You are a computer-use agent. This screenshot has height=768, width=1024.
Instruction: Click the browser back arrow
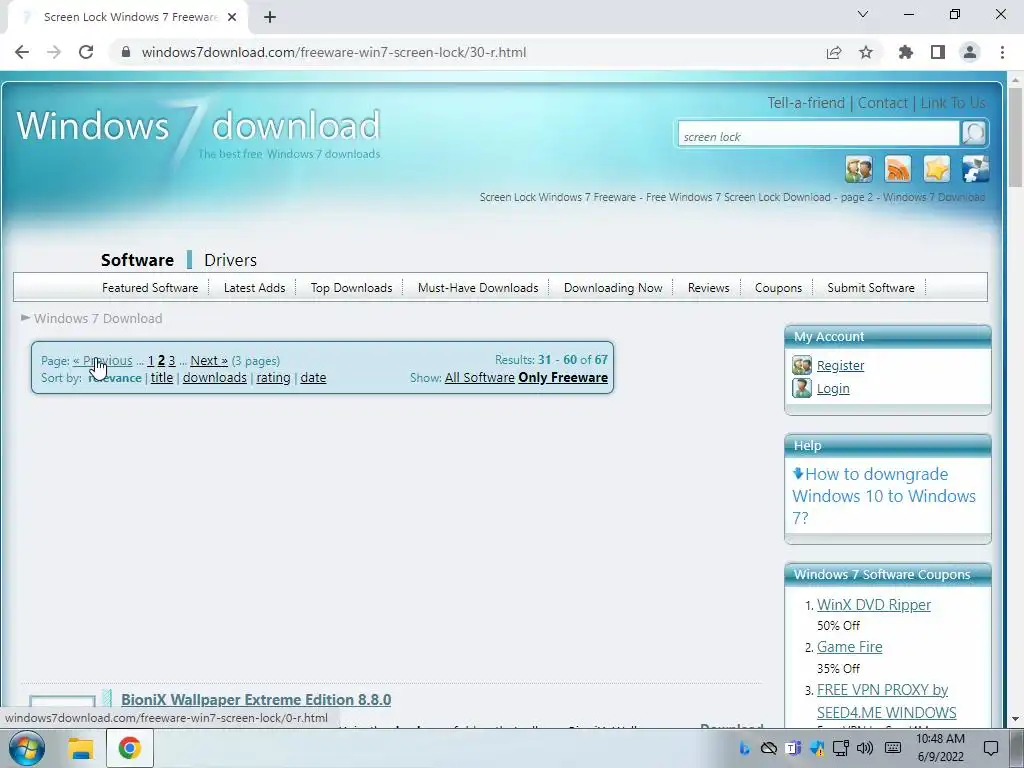pyautogui.click(x=22, y=52)
